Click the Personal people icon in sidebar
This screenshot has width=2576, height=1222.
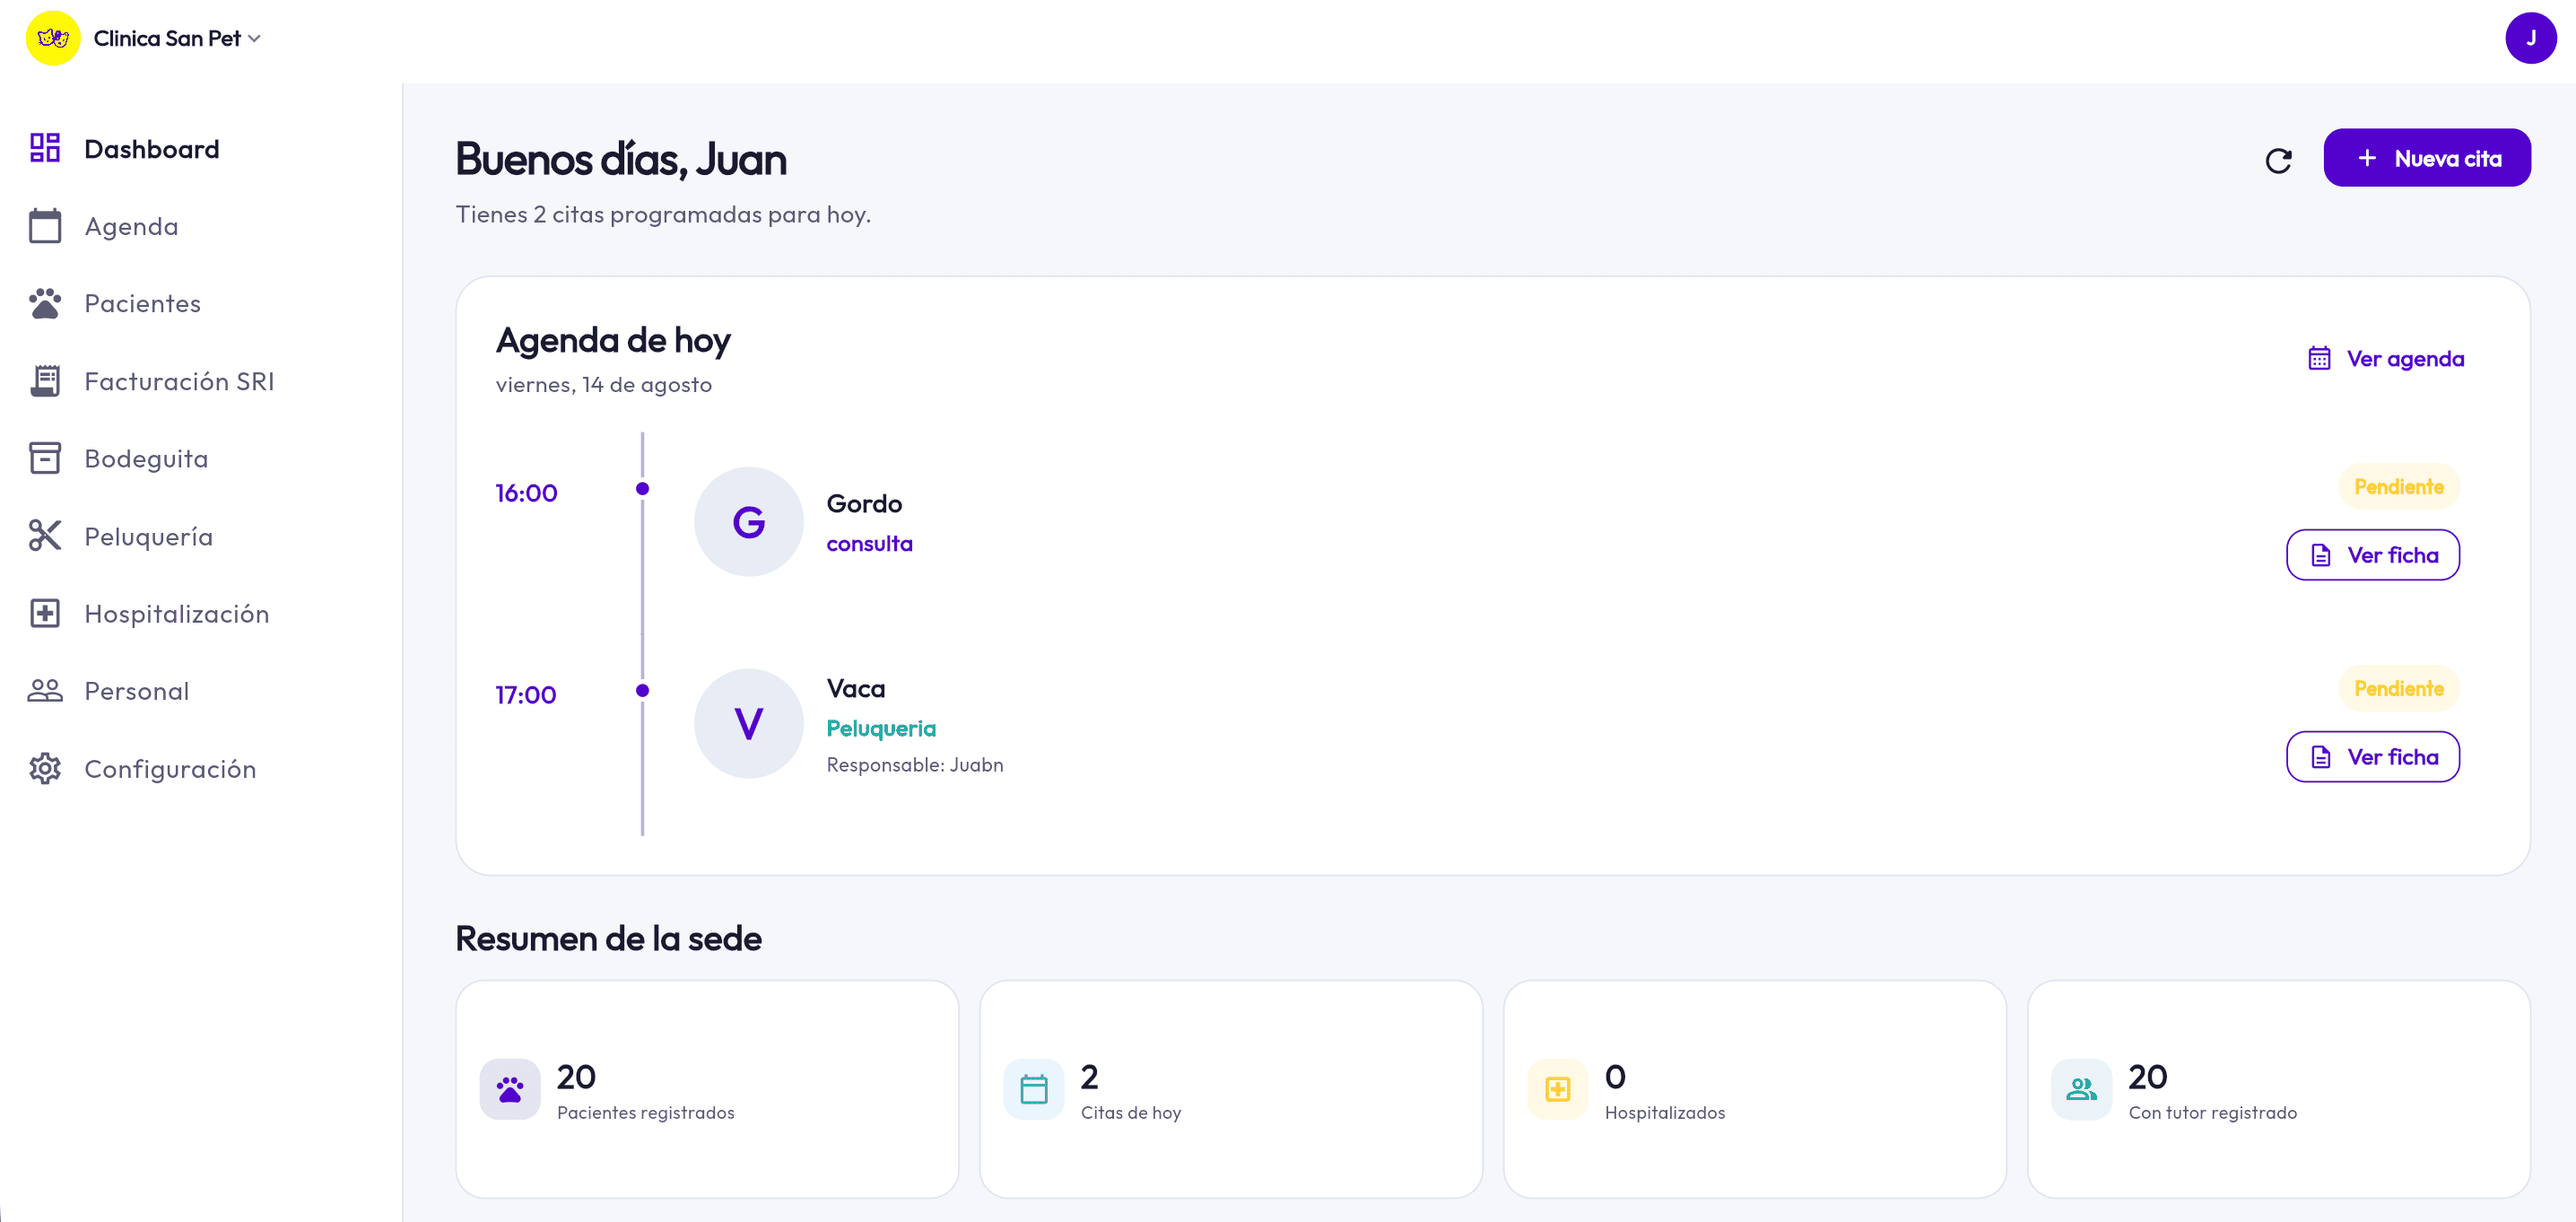45,690
